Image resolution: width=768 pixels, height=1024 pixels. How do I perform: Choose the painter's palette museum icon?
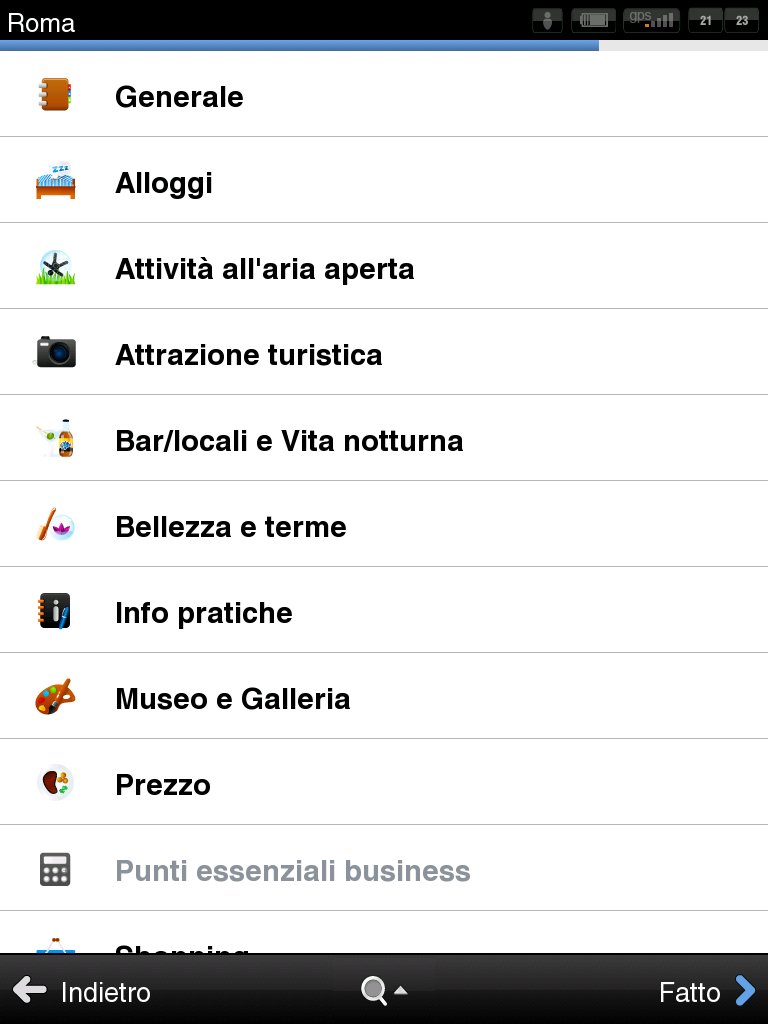tap(56, 697)
